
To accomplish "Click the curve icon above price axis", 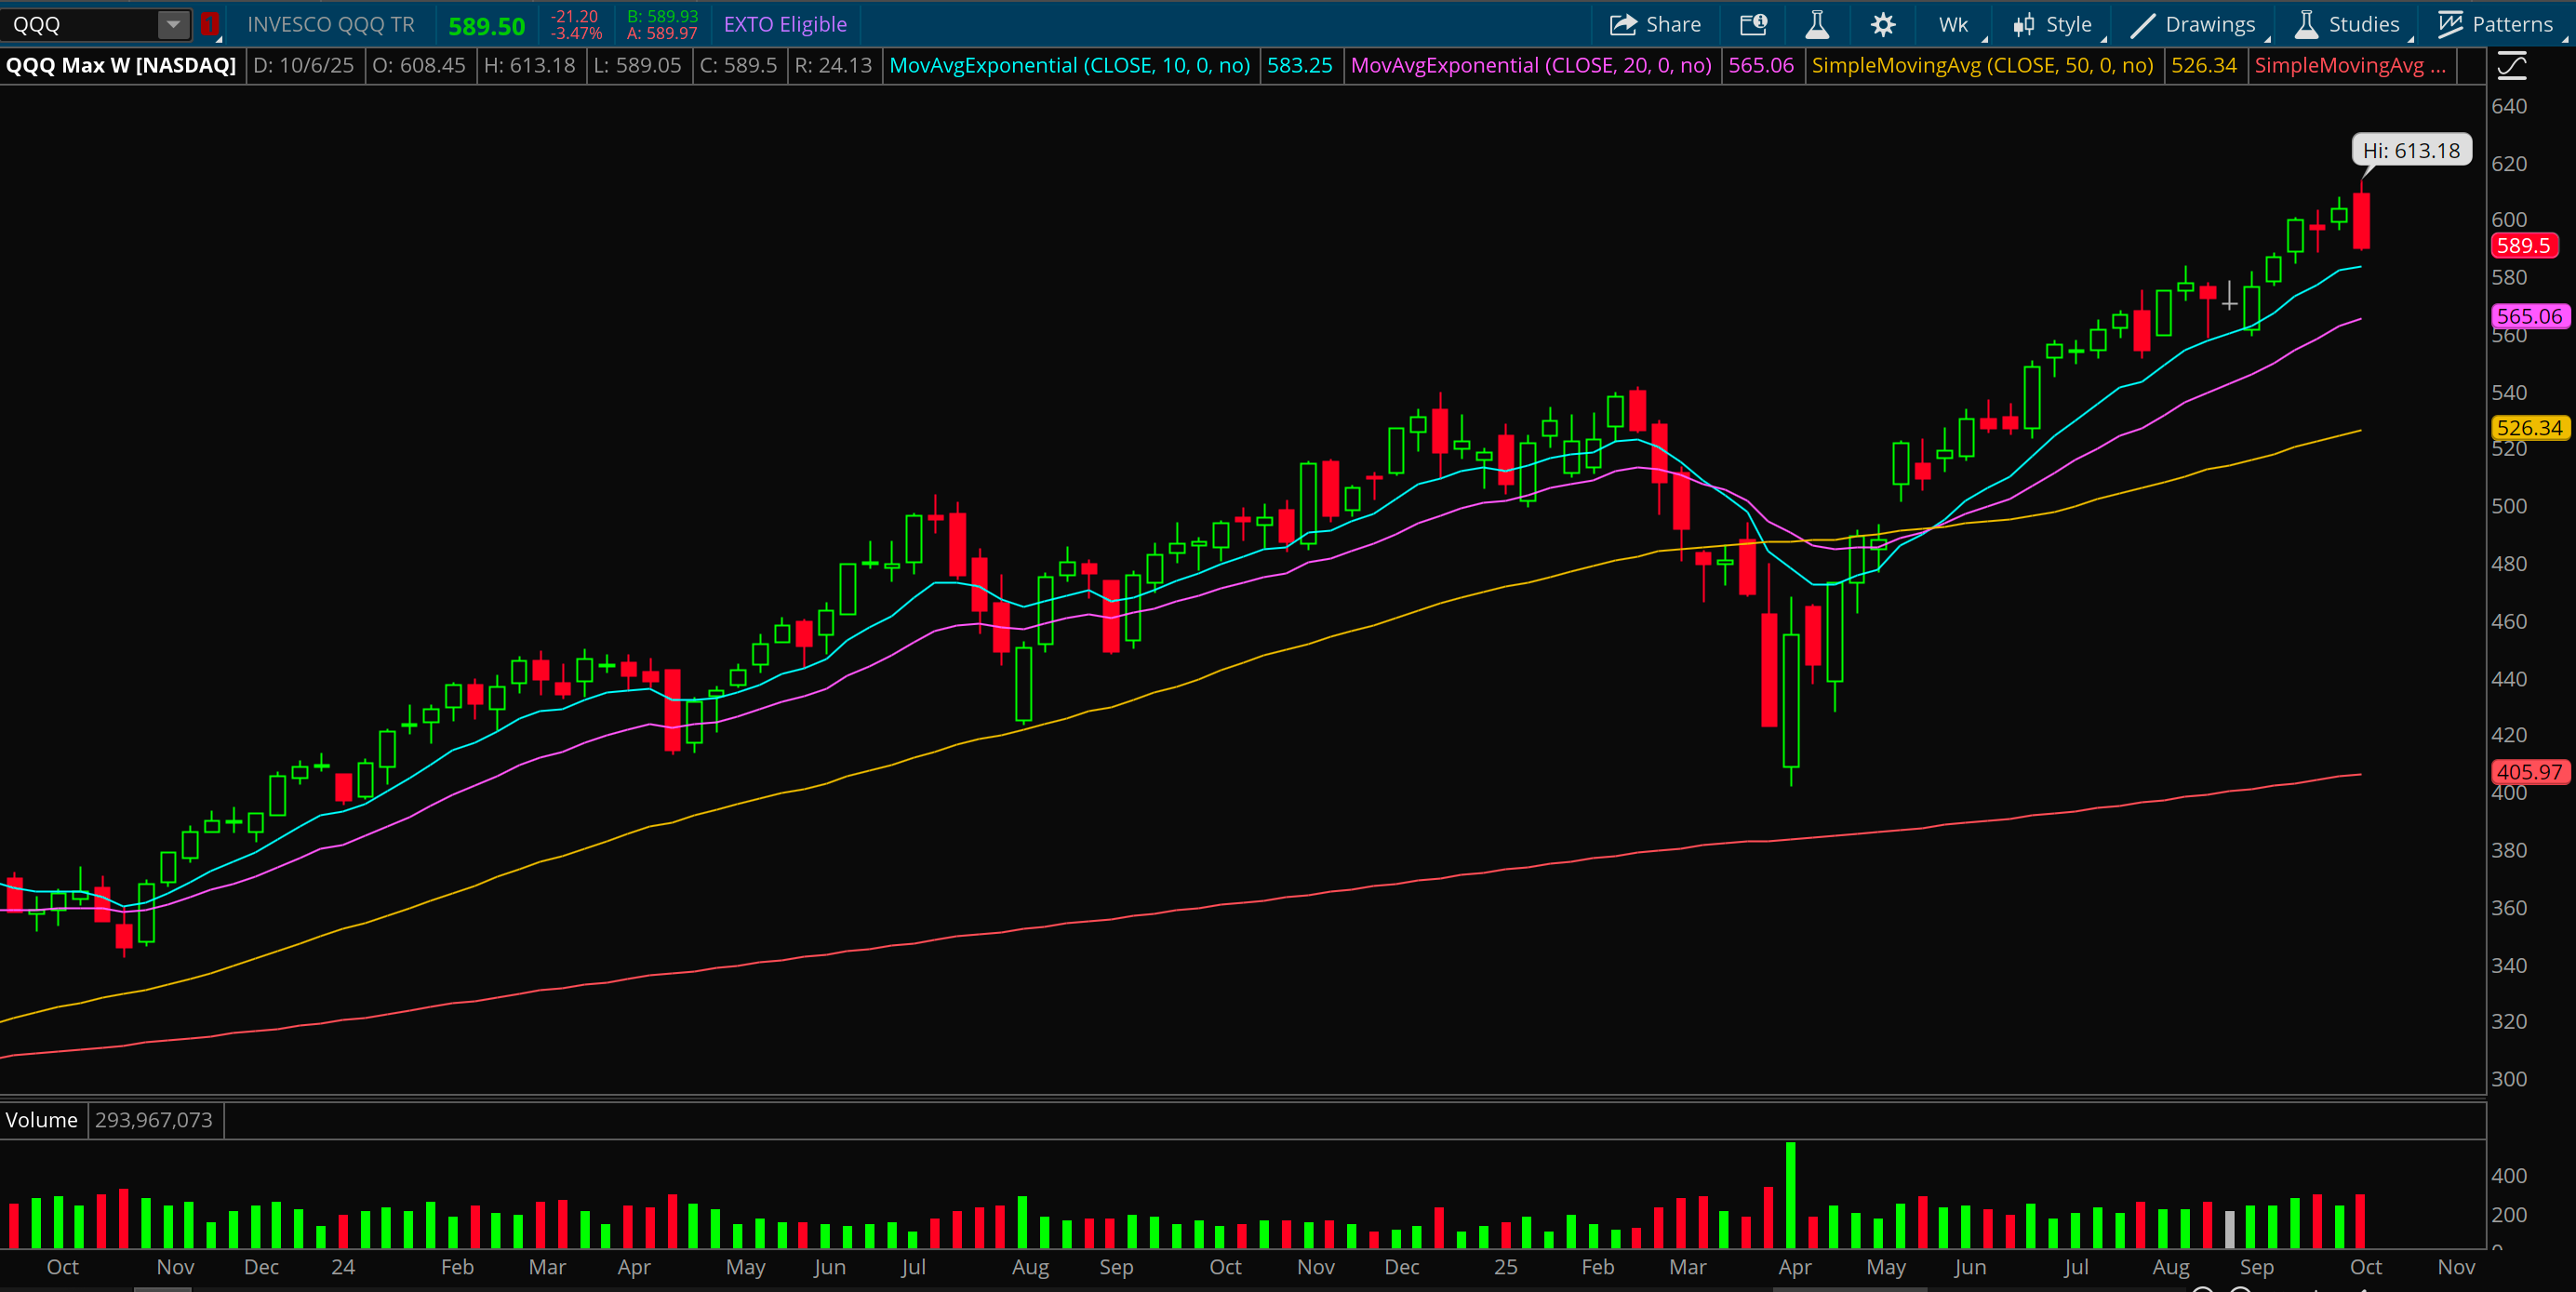I will [x=2511, y=67].
